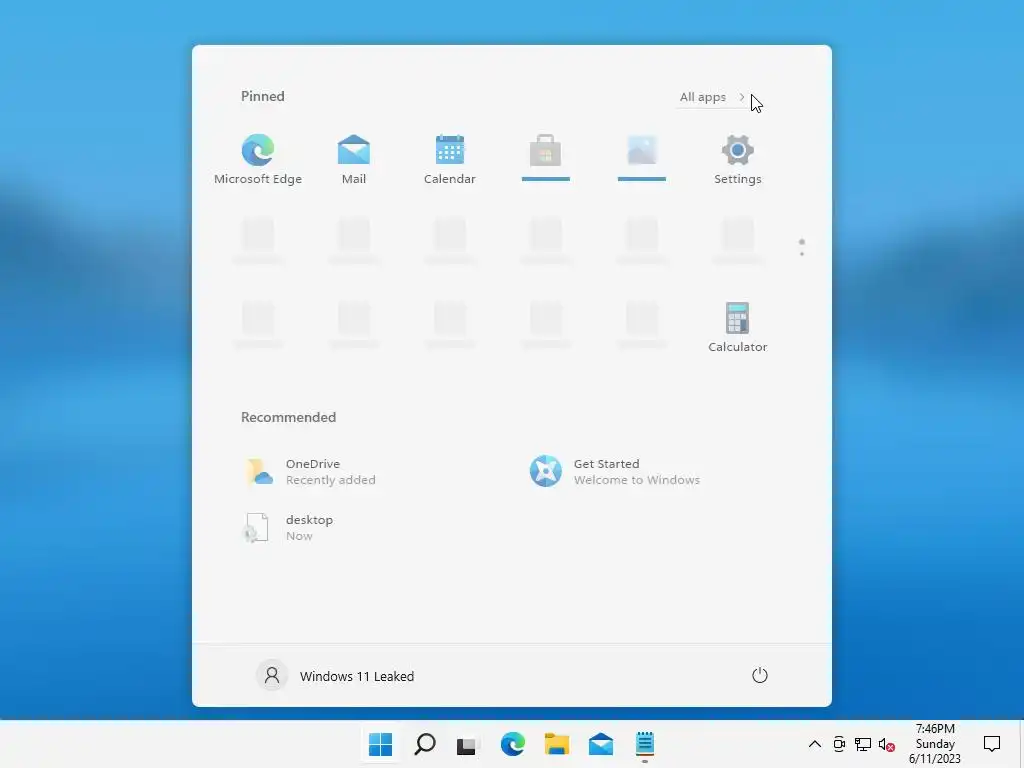Open network status tray icon
The height and width of the screenshot is (768, 1024).
[x=863, y=744]
